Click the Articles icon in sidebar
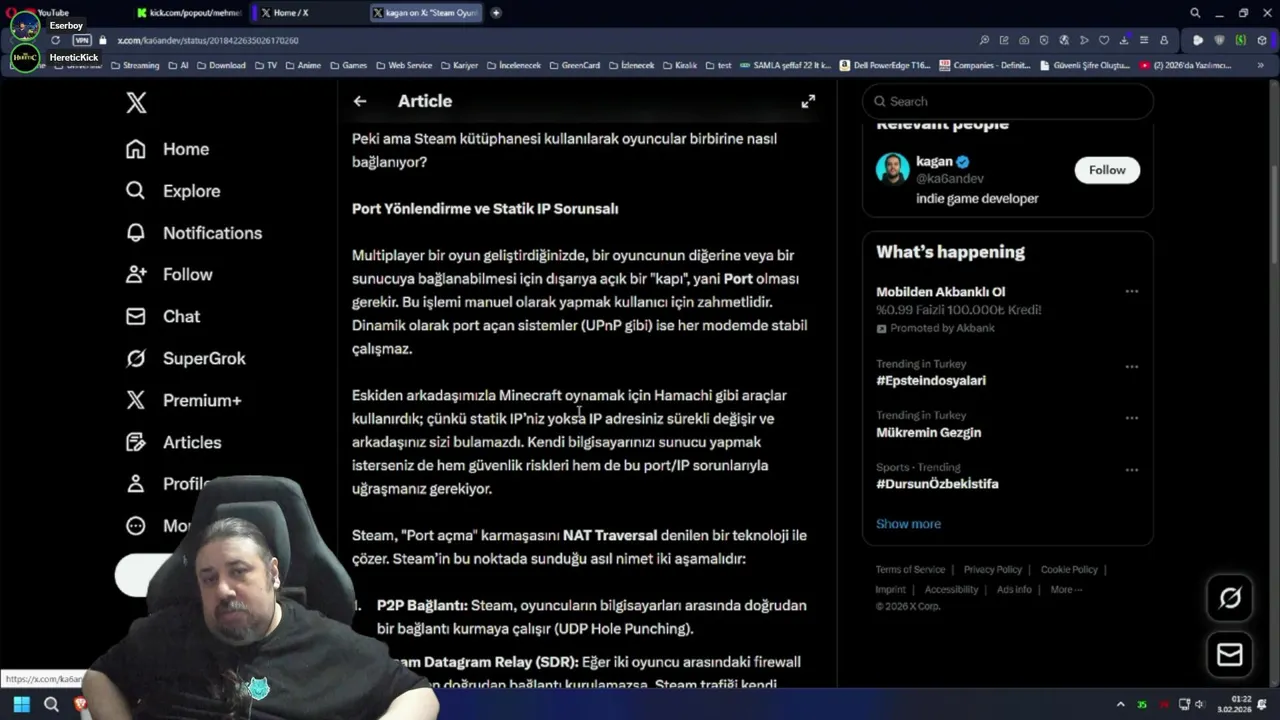 click(x=136, y=442)
